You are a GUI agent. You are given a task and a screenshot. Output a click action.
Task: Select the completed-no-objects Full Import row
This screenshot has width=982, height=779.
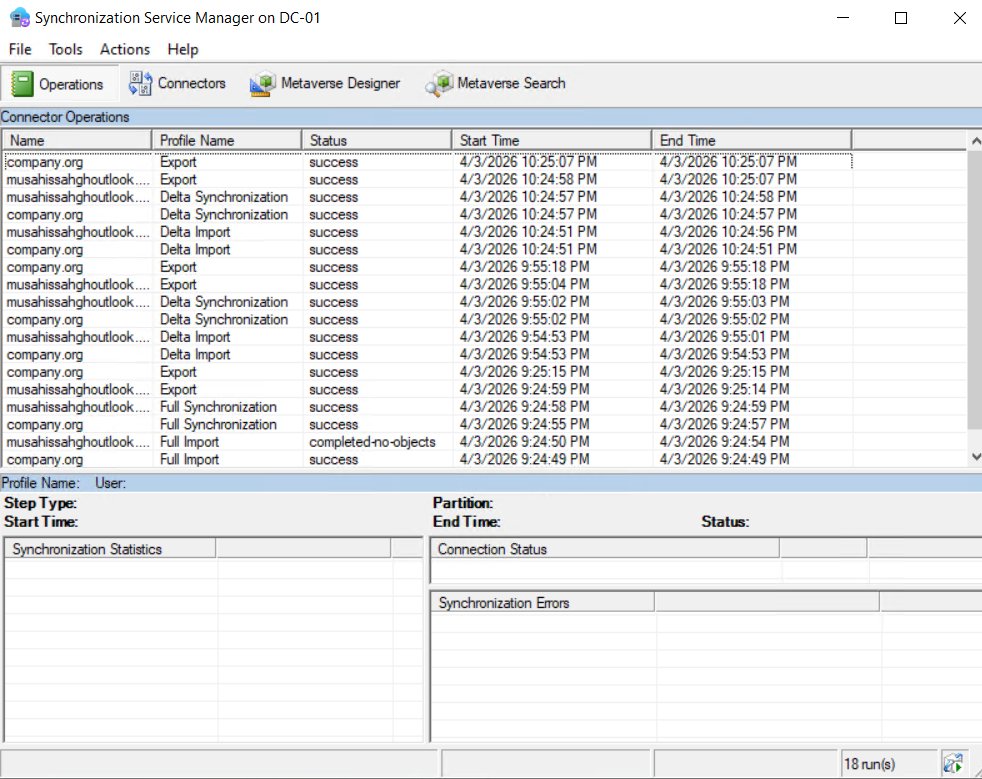(x=372, y=442)
